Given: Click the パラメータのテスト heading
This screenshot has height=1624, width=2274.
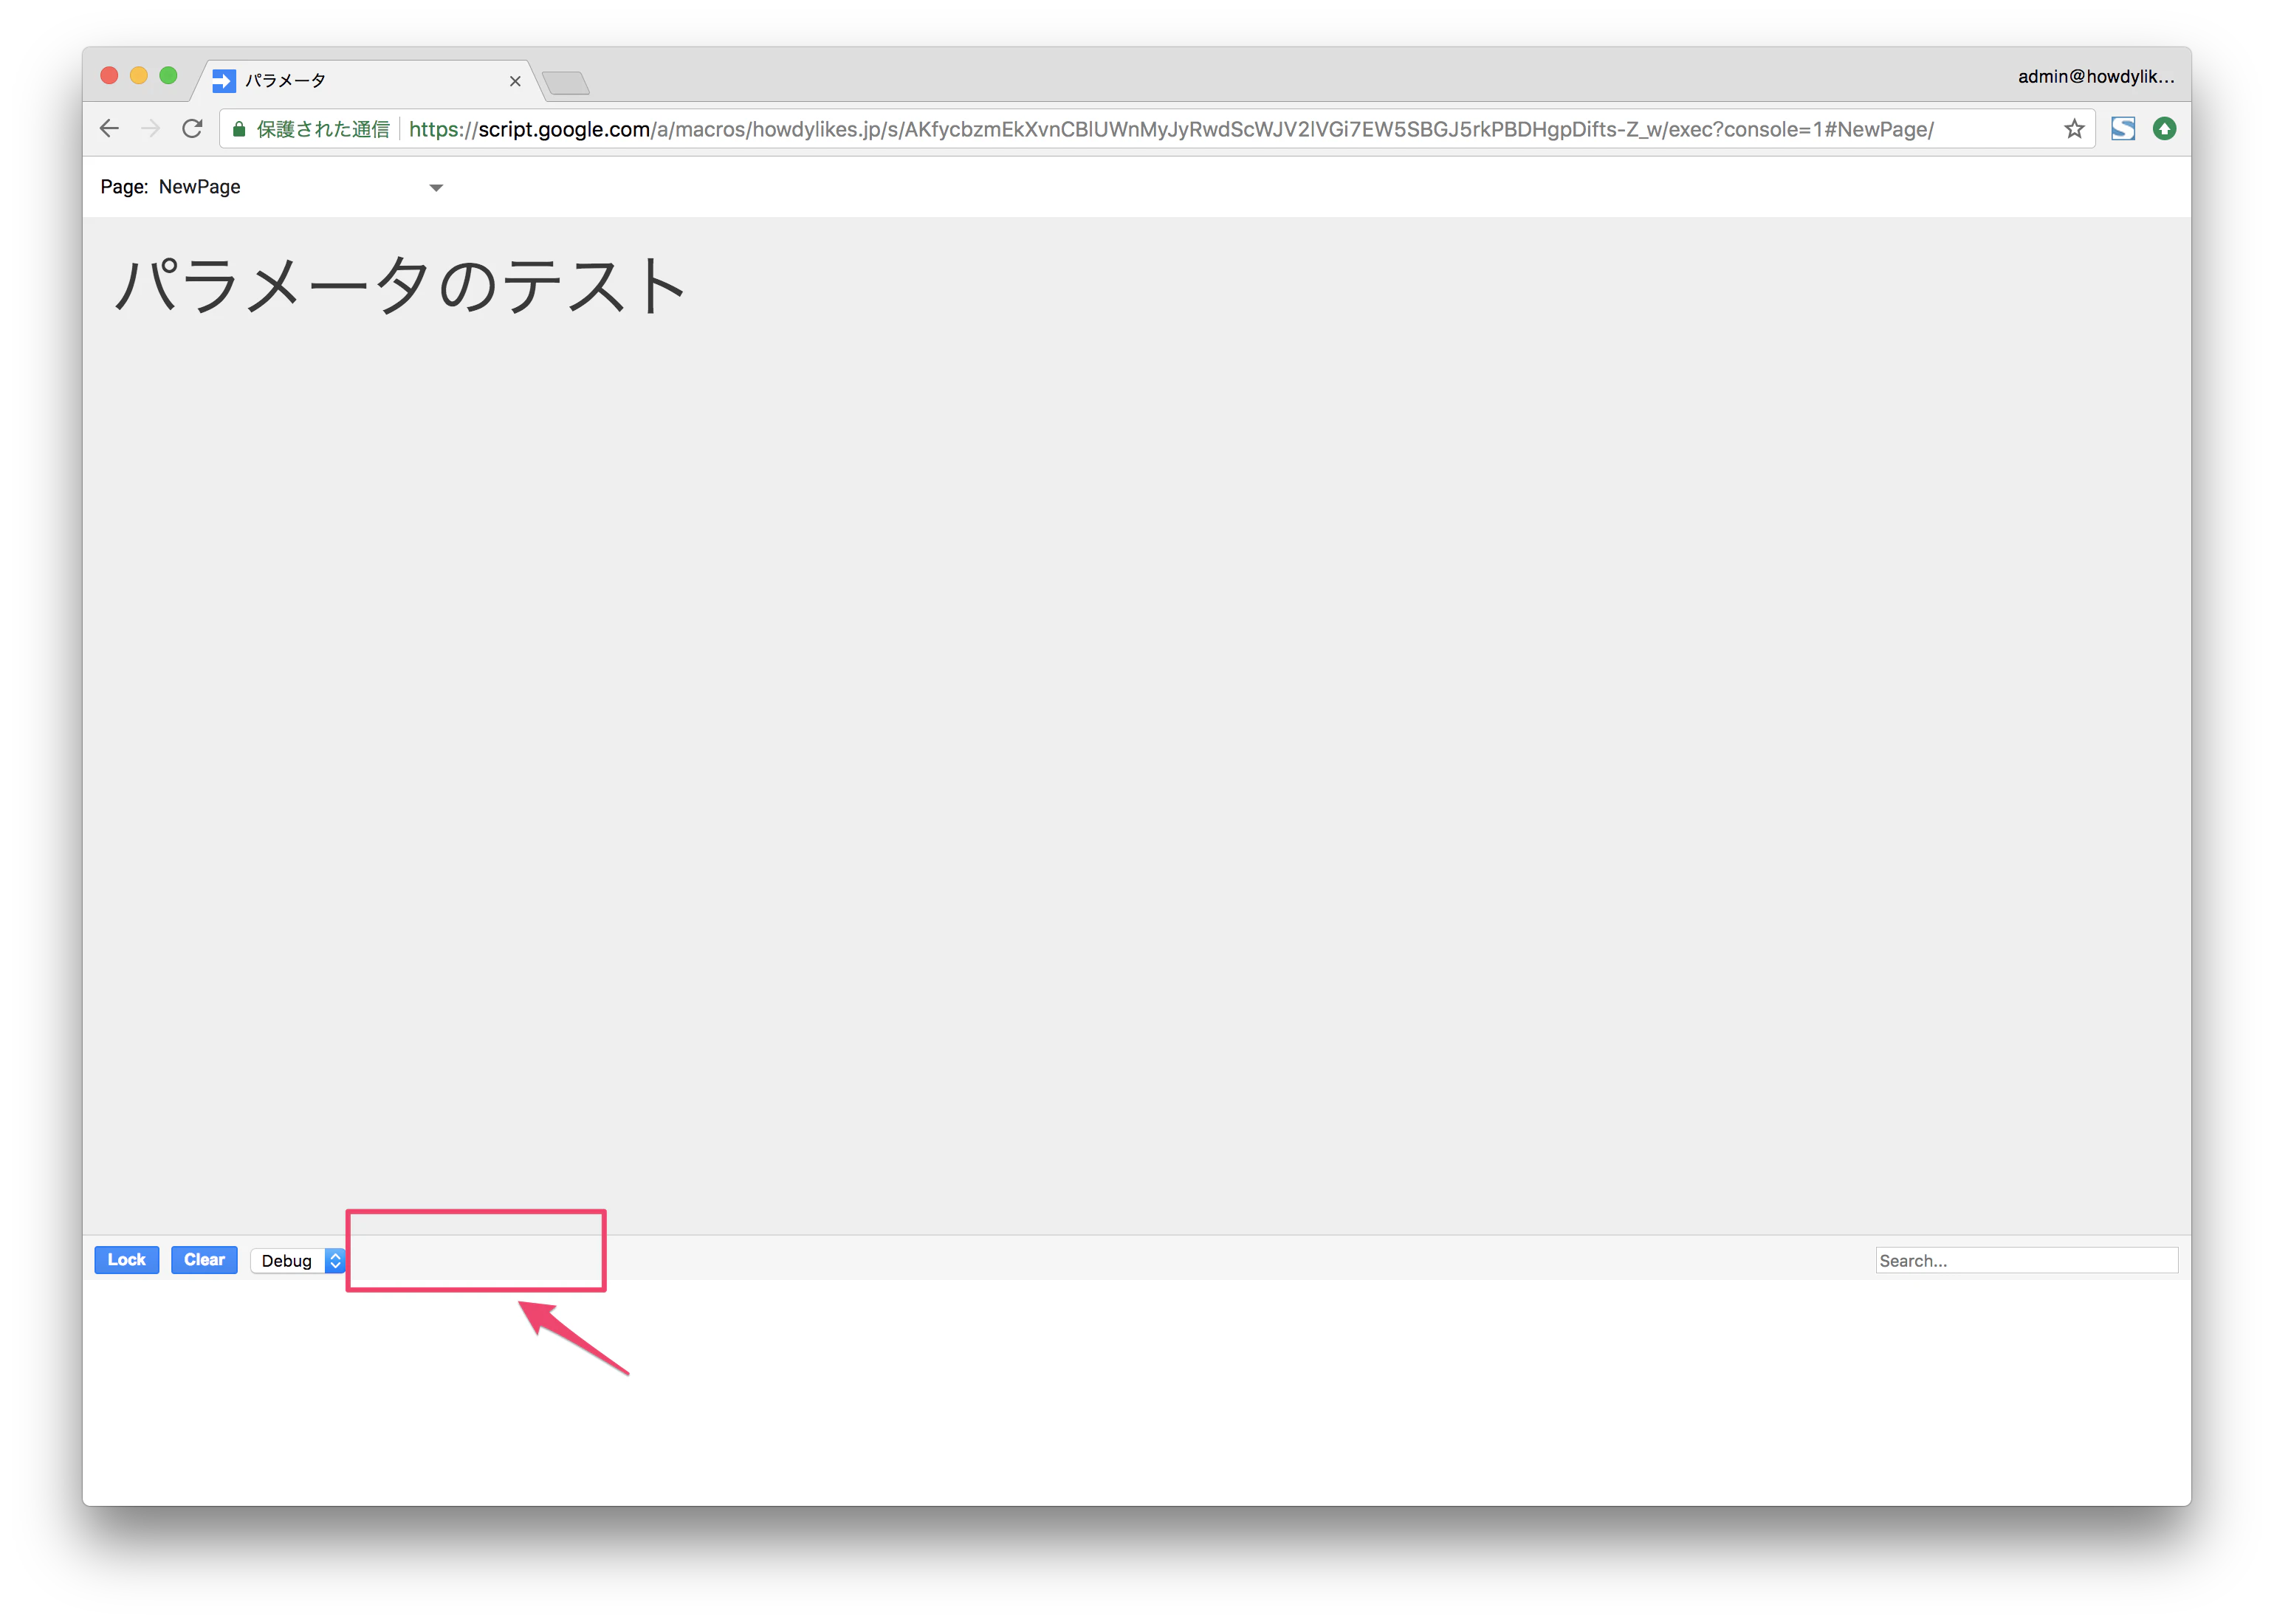Looking at the screenshot, I should pyautogui.click(x=400, y=285).
